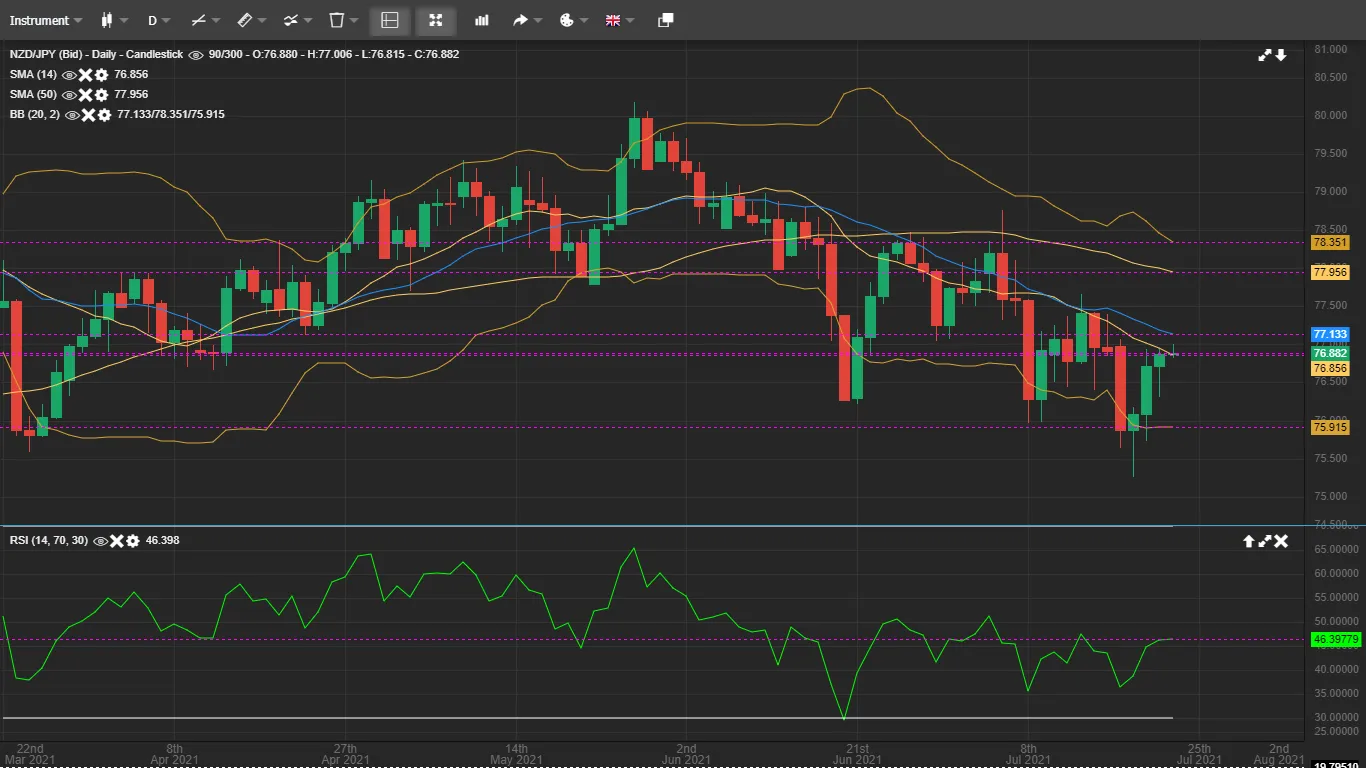This screenshot has height=768, width=1366.
Task: Click the SMA (50) indicator label
Action: point(33,95)
